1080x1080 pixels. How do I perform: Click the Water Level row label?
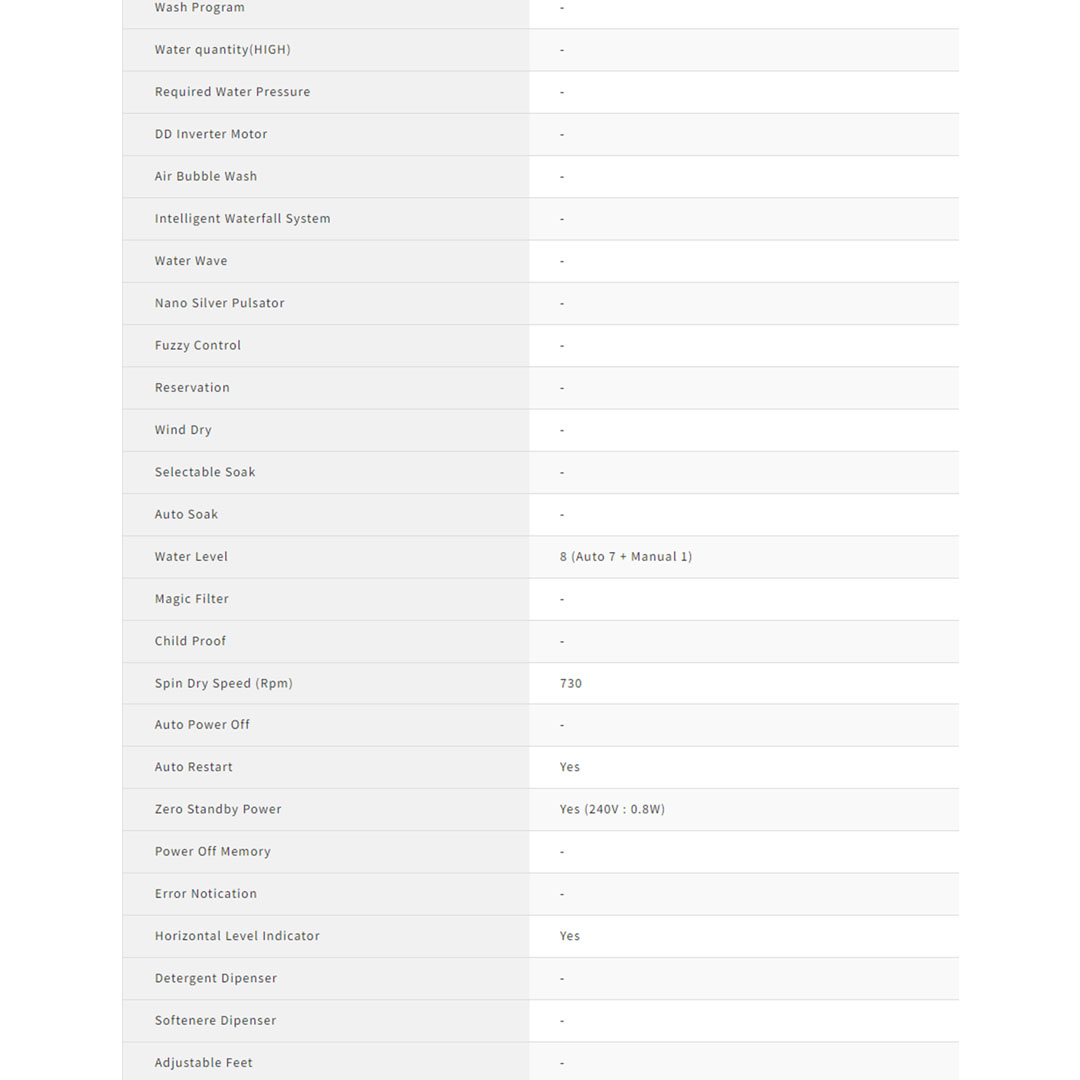191,557
